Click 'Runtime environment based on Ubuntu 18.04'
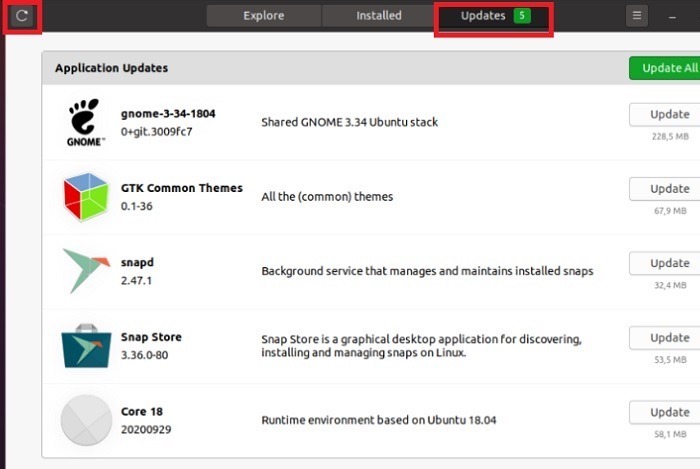The width and height of the screenshot is (700, 469). [379, 420]
